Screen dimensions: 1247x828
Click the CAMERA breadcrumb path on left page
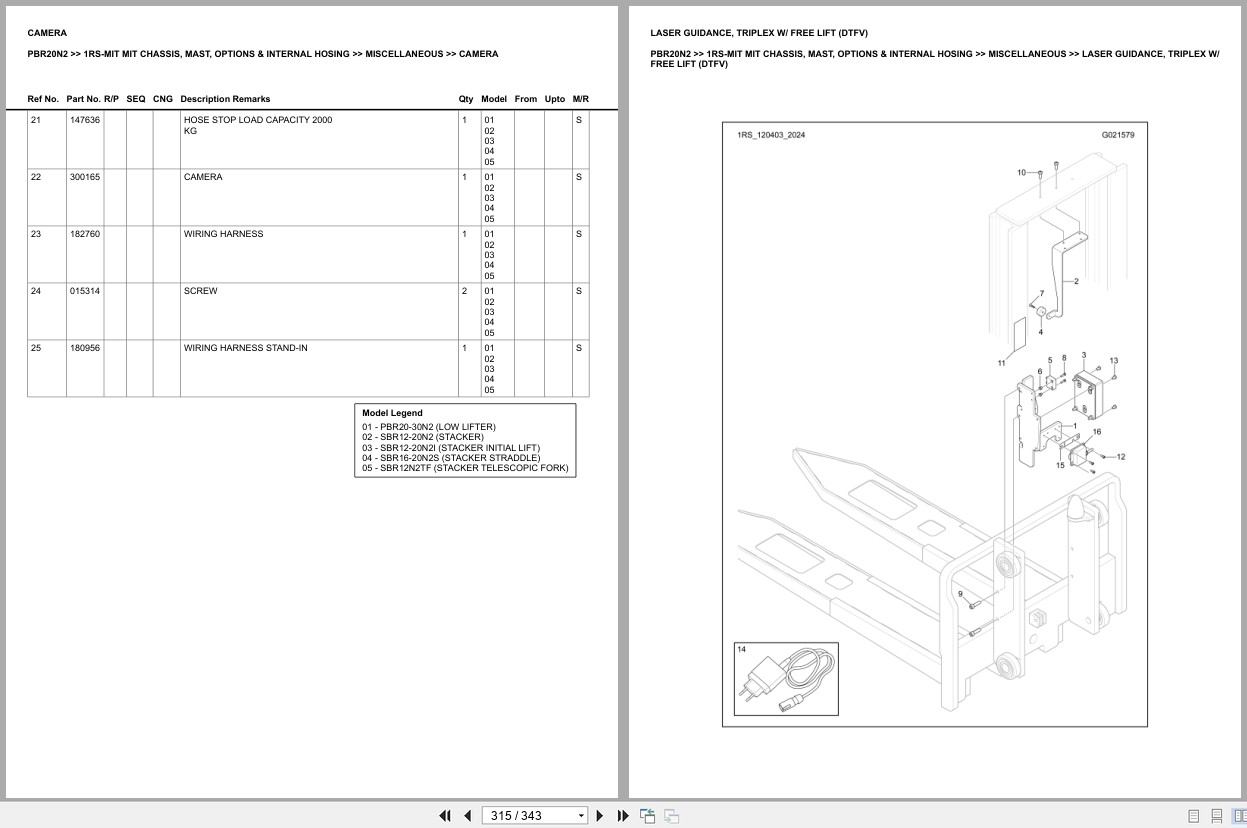point(263,54)
